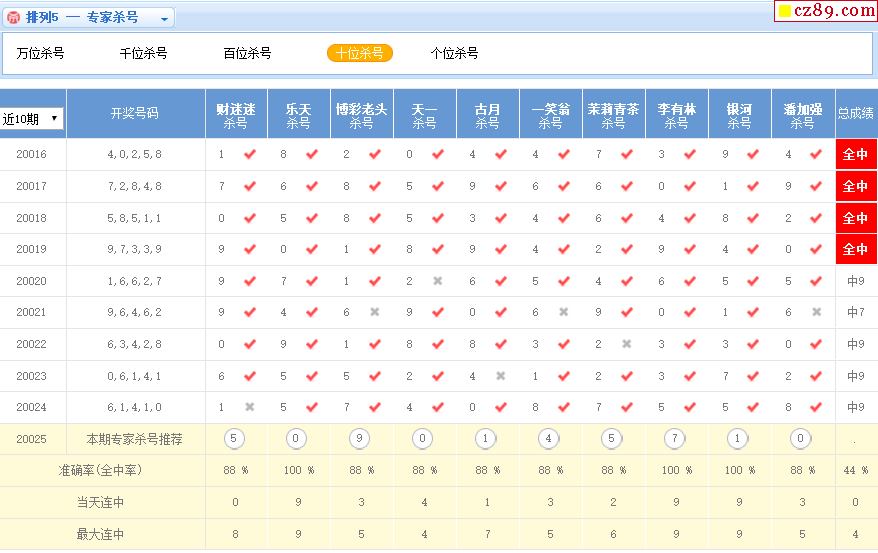Viewport: 878px width, 553px height.
Task: Click the red checkmark in 财迷迷's 20016 row
Action: click(x=250, y=155)
